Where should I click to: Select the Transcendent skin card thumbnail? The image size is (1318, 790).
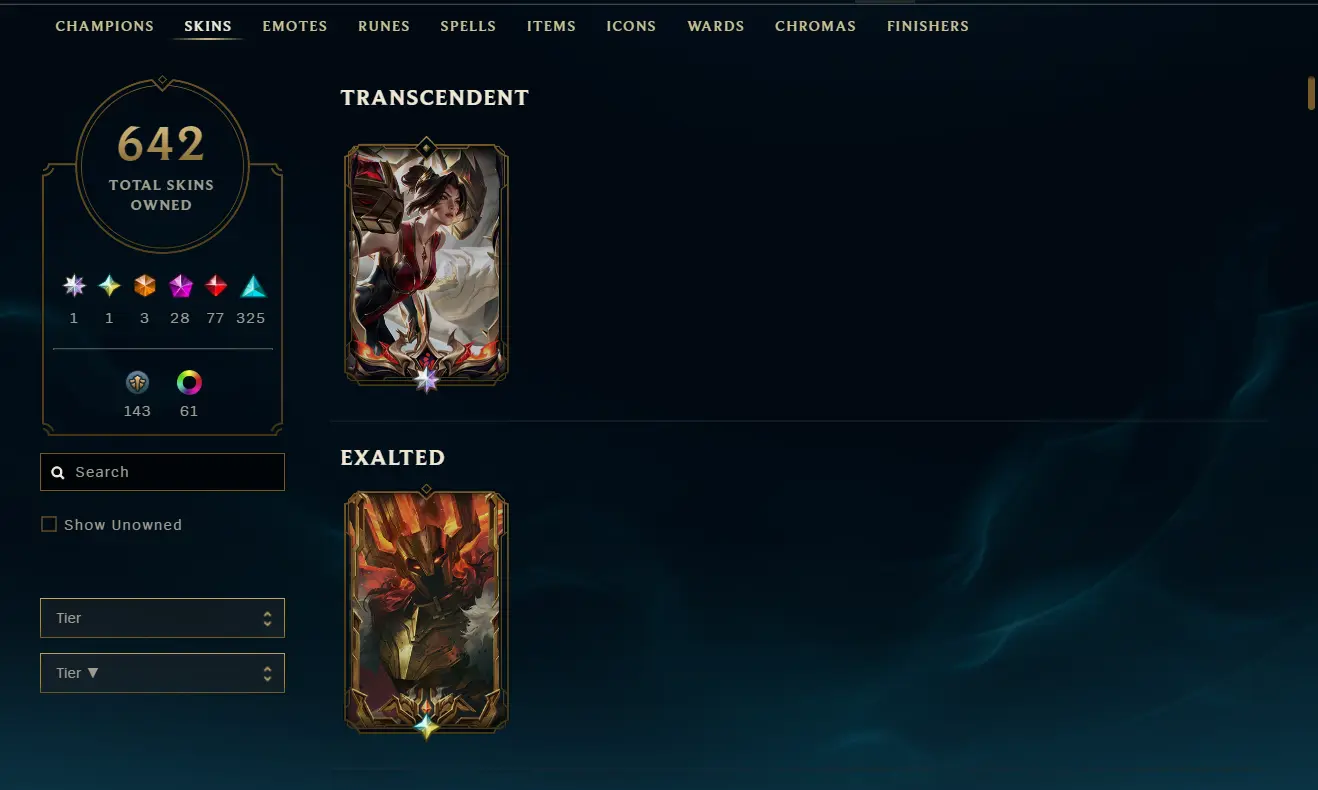(427, 264)
